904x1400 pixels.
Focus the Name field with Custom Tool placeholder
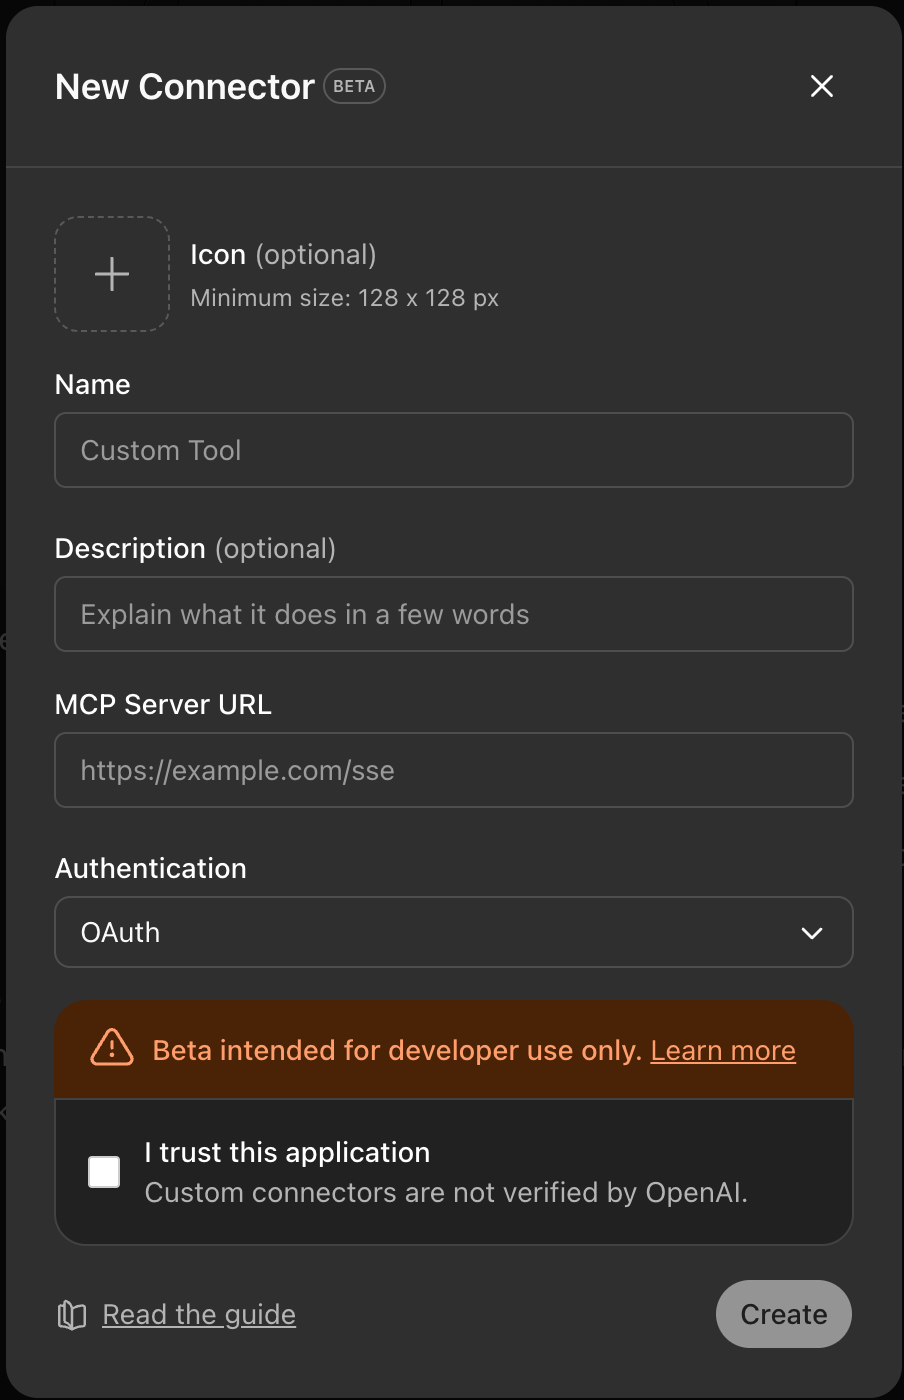[454, 450]
